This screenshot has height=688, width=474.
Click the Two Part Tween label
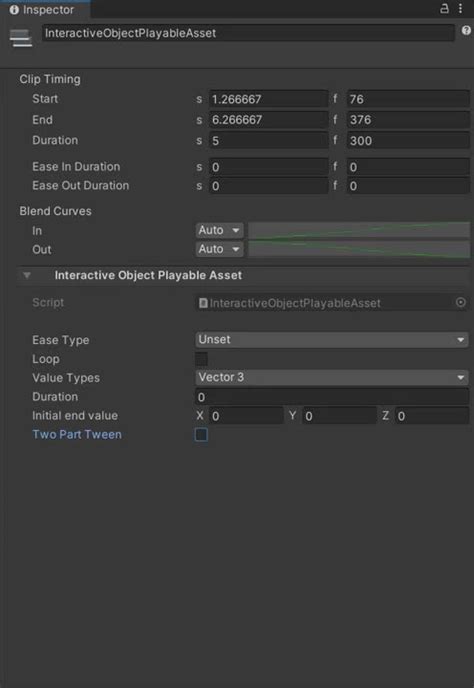pos(77,434)
